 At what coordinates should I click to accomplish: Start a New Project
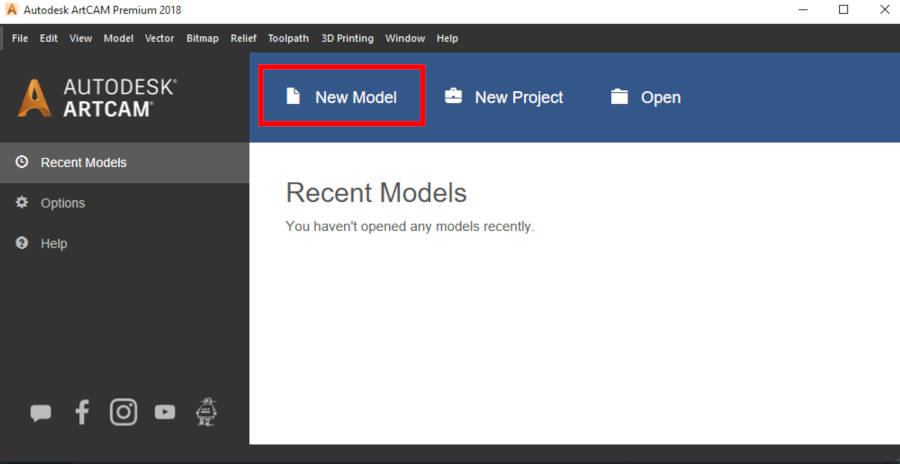(504, 97)
